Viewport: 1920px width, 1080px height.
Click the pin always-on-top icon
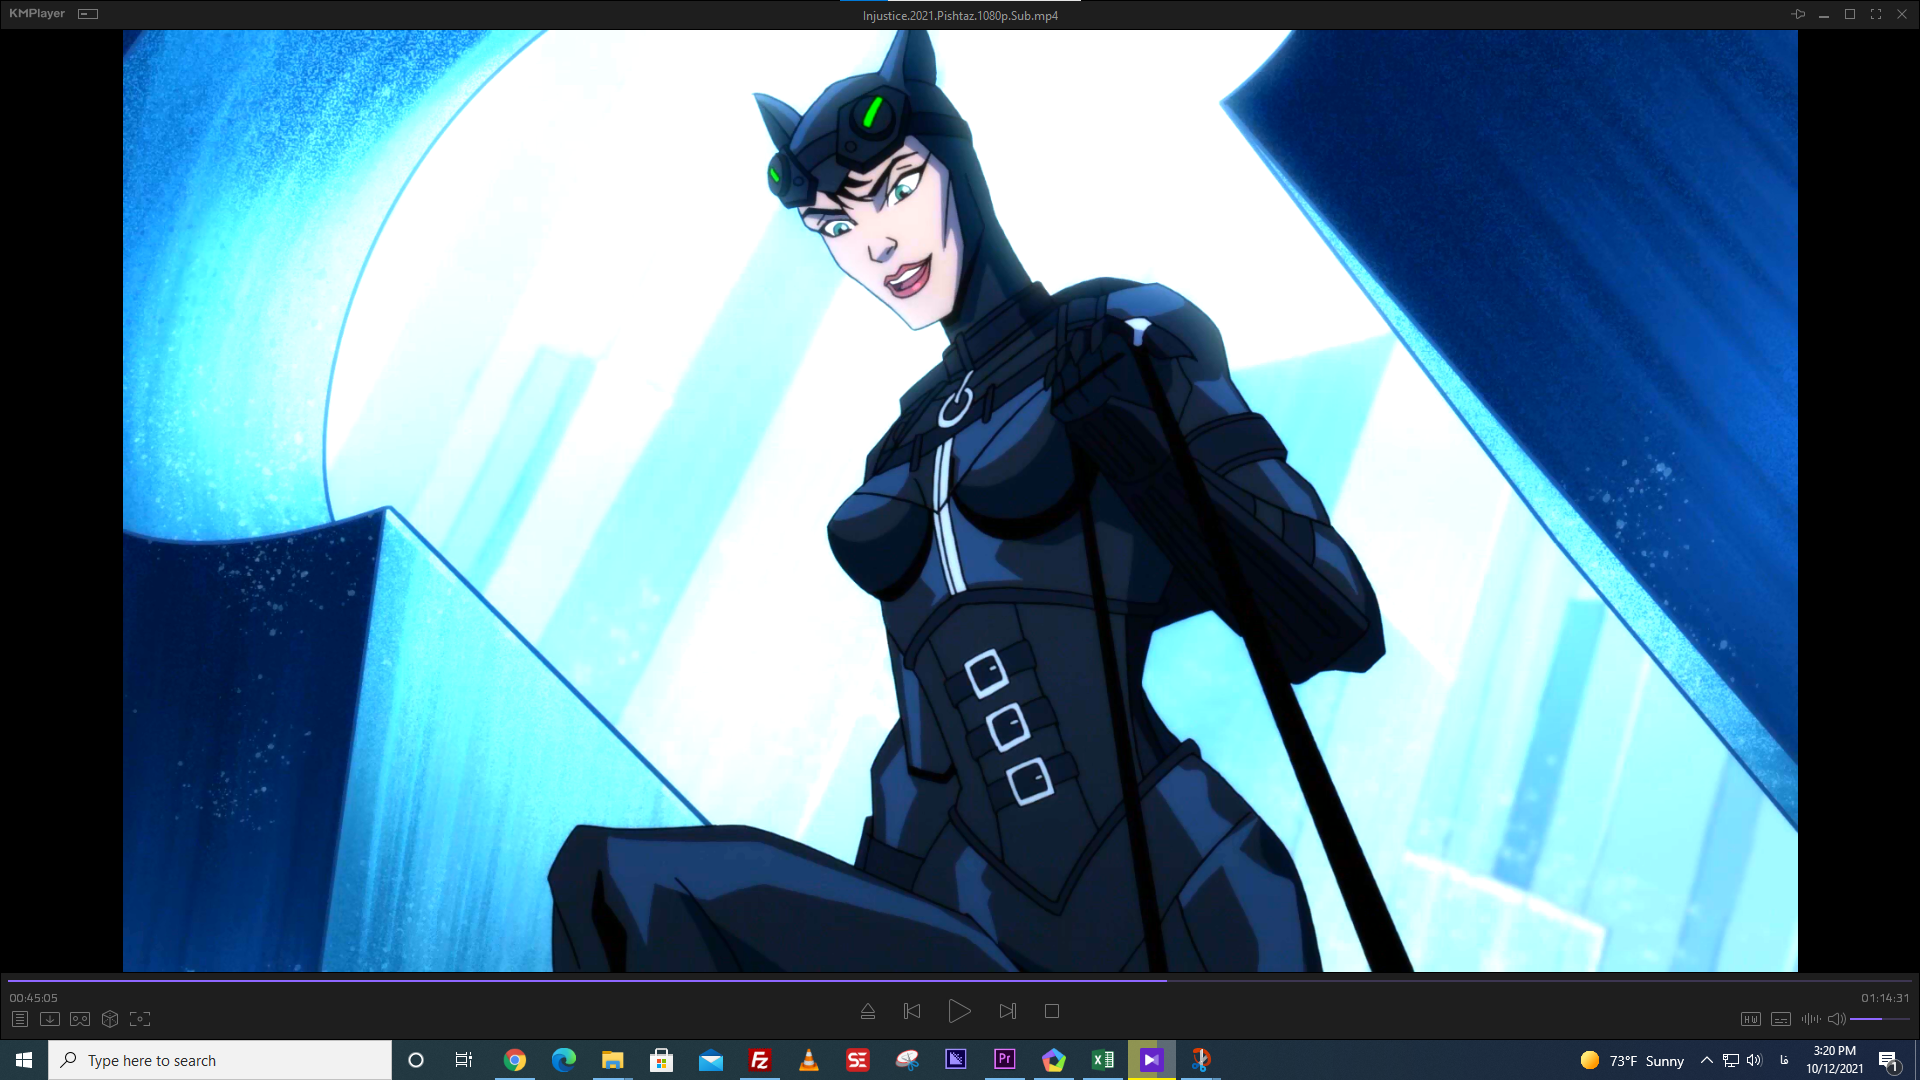click(1798, 14)
